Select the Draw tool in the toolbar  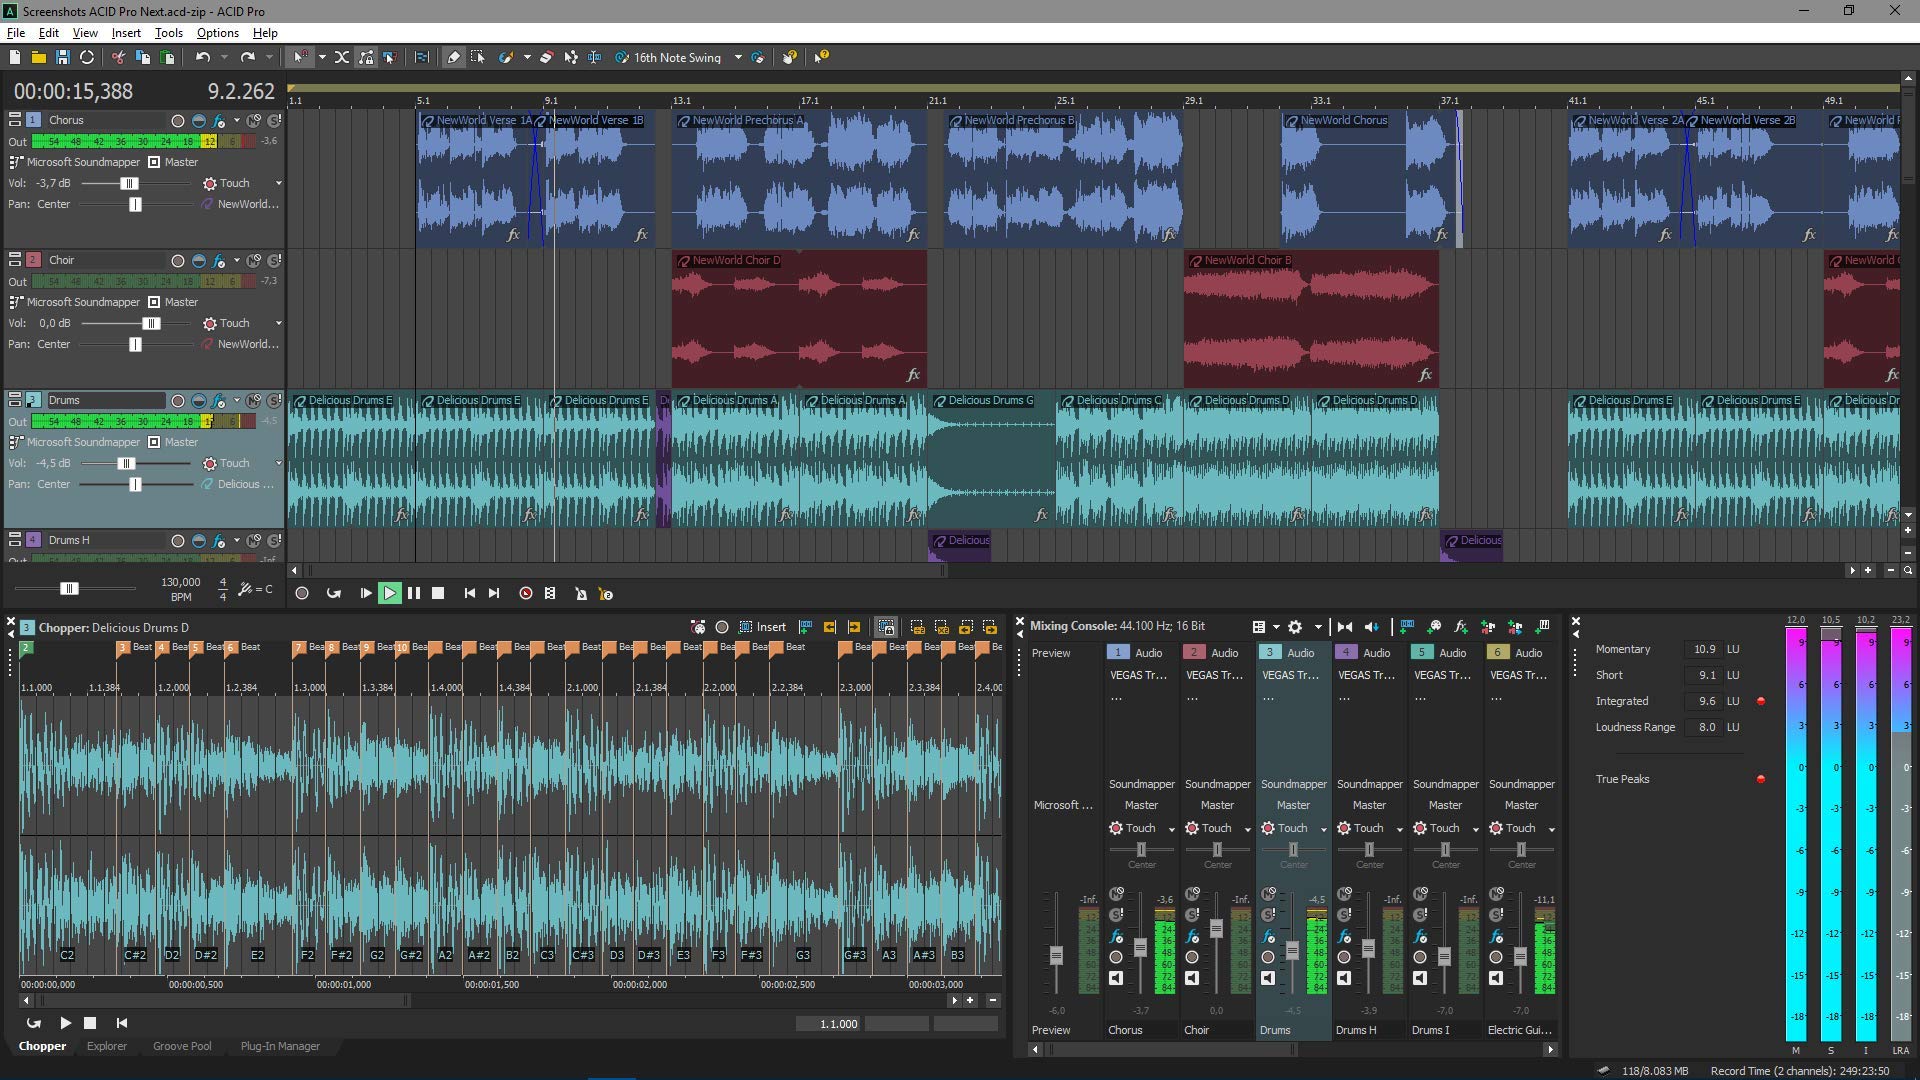pyautogui.click(x=454, y=57)
